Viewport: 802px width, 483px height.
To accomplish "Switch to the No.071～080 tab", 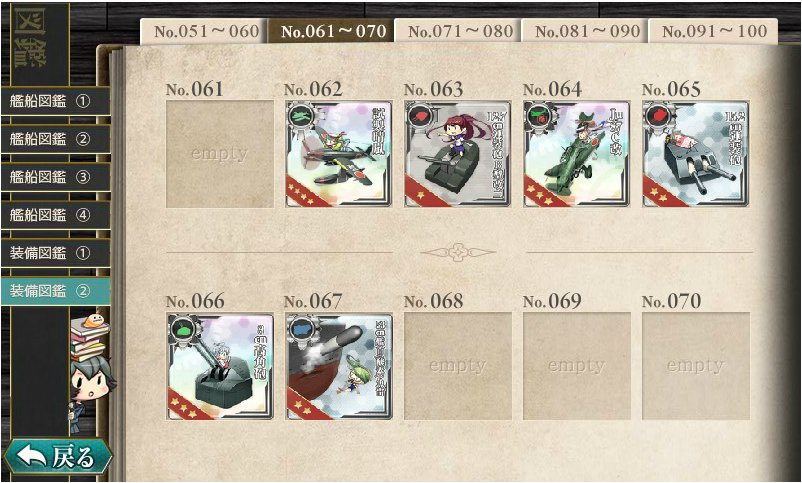I will click(x=458, y=31).
